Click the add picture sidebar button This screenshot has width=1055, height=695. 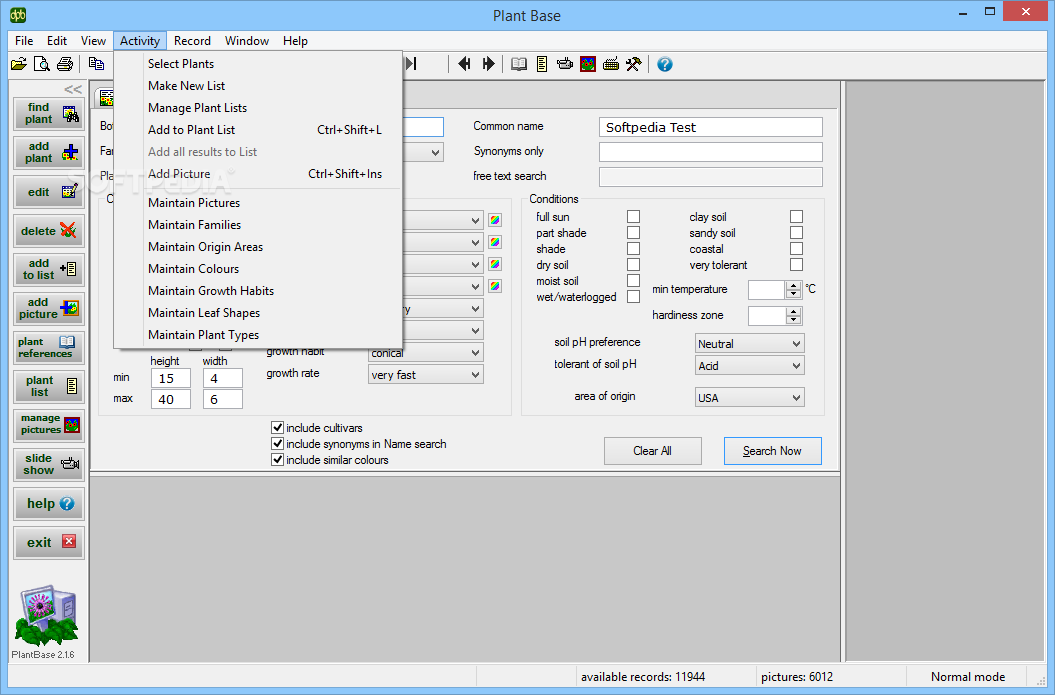tap(49, 308)
